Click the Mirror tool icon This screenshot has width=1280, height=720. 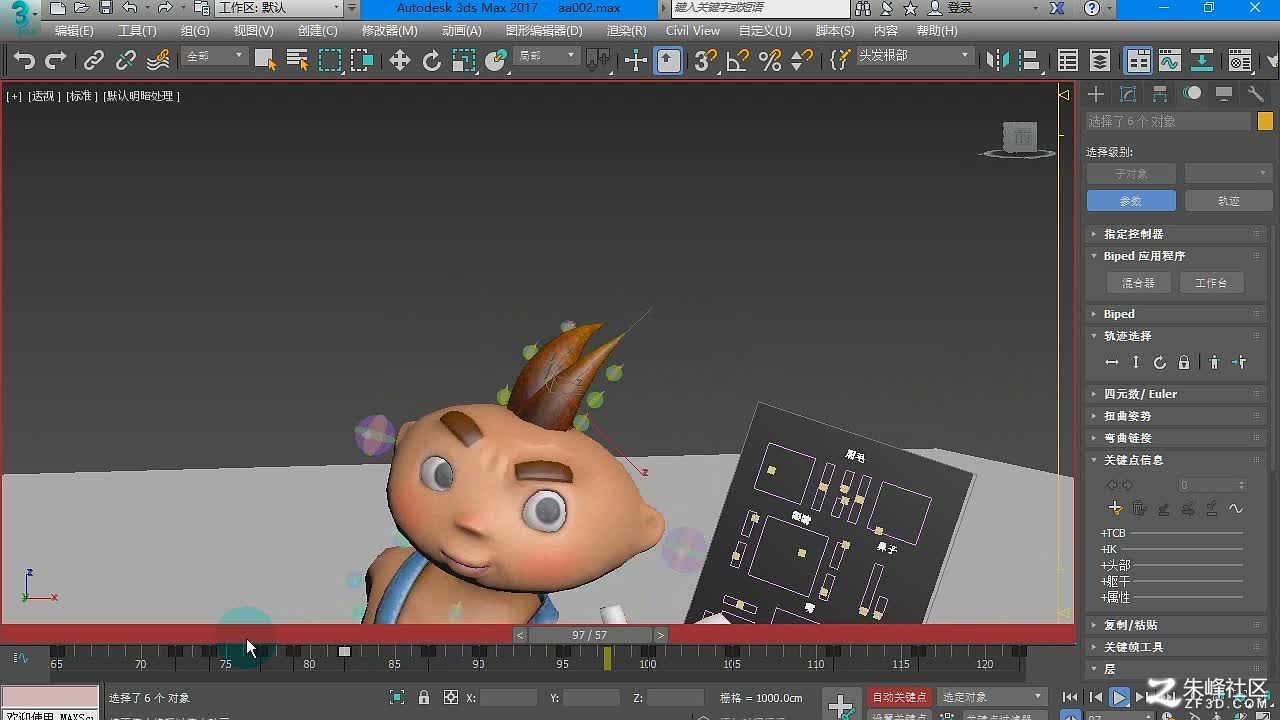pos(998,61)
